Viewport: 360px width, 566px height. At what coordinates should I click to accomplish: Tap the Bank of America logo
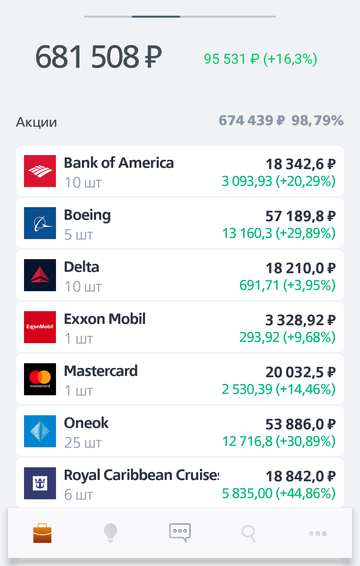pos(40,171)
